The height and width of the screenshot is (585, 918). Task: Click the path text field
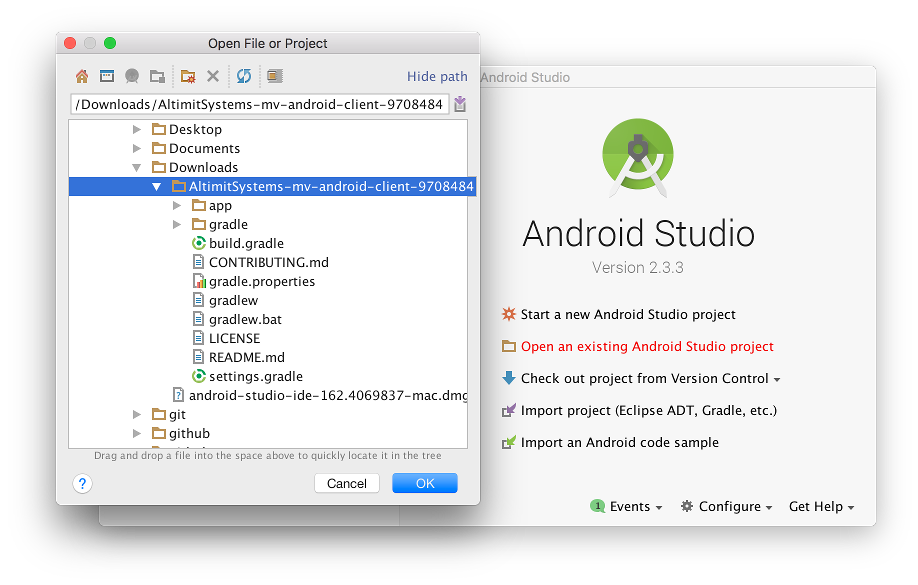pos(259,104)
